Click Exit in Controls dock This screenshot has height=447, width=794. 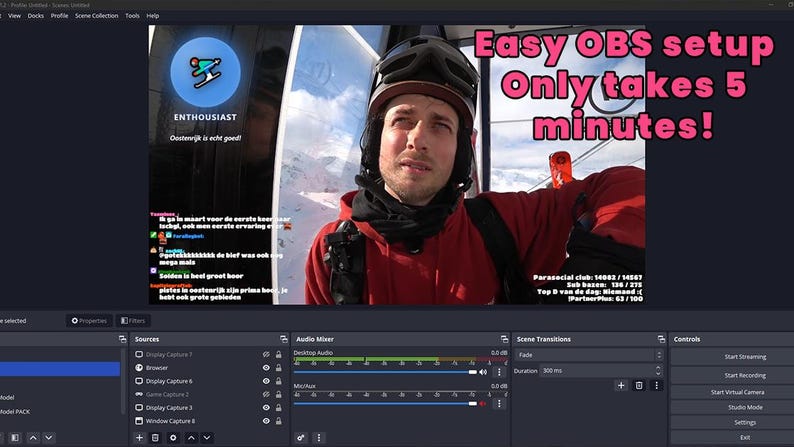pyautogui.click(x=744, y=437)
